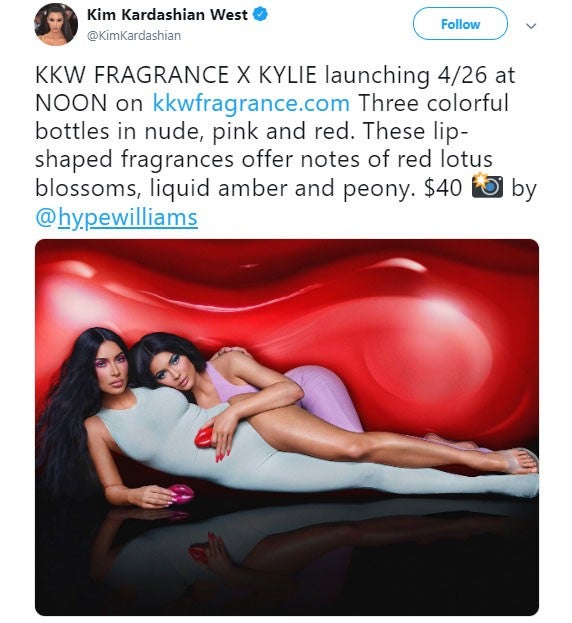This screenshot has width=572, height=623.
Task: Click the @KimKardashian handle
Action: coord(134,35)
